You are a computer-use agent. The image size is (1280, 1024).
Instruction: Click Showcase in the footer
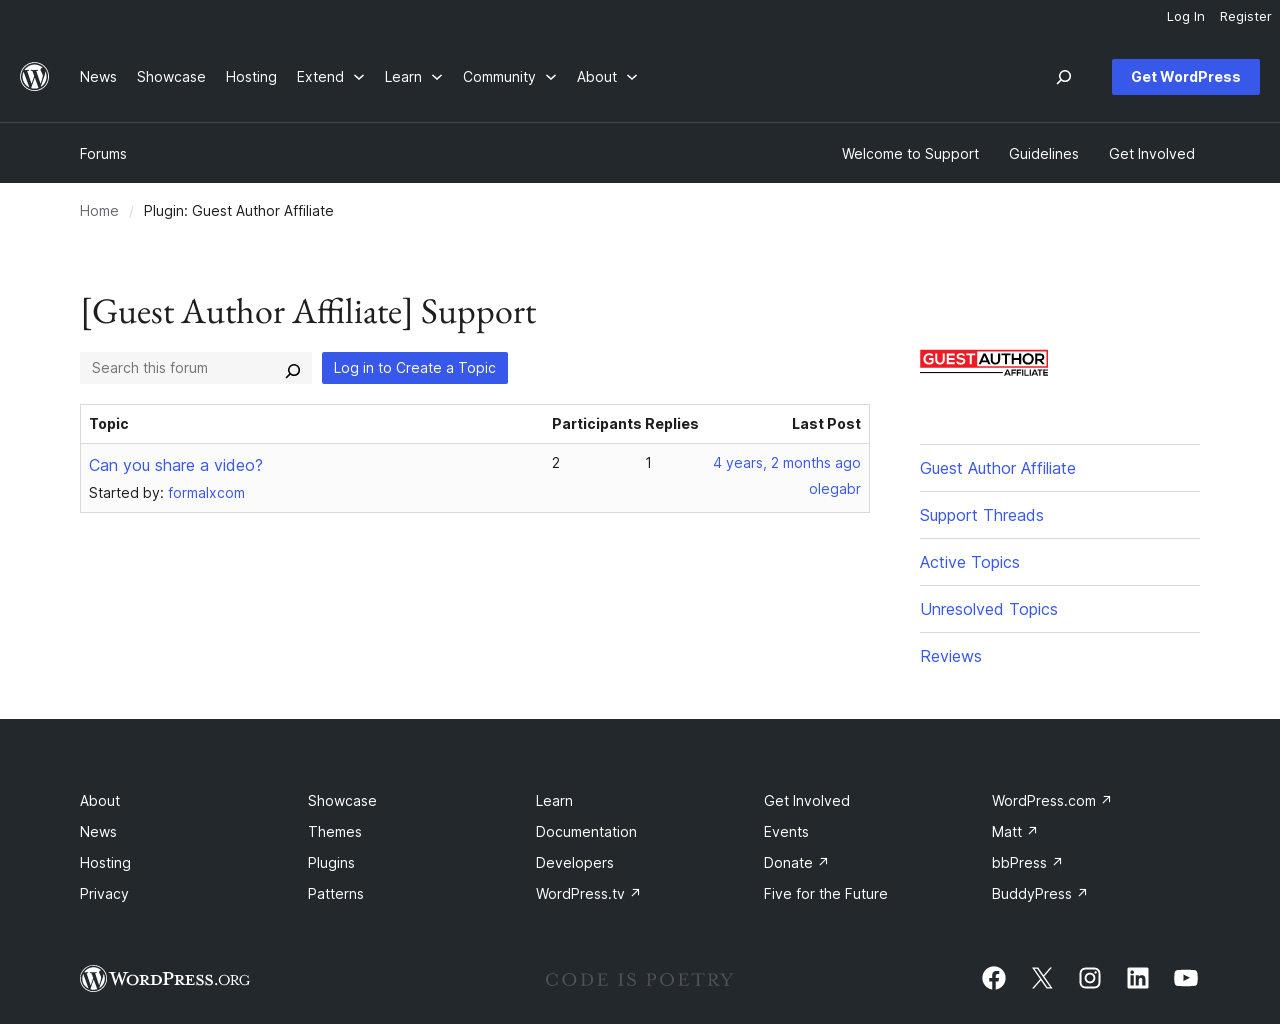click(x=342, y=801)
